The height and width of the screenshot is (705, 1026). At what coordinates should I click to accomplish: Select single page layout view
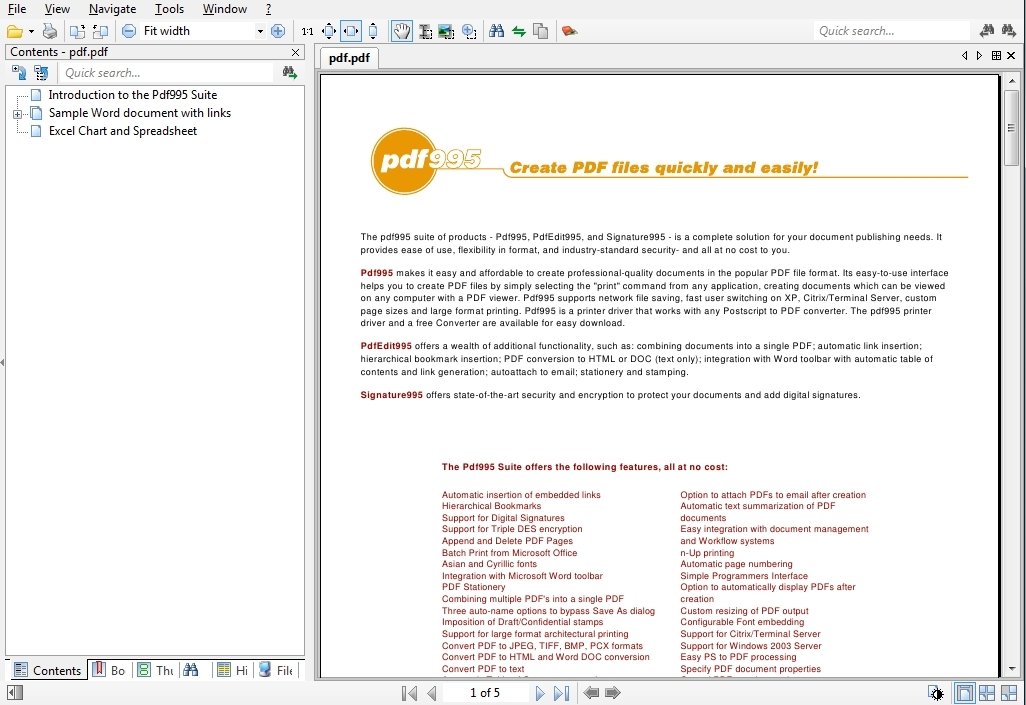[x=964, y=693]
